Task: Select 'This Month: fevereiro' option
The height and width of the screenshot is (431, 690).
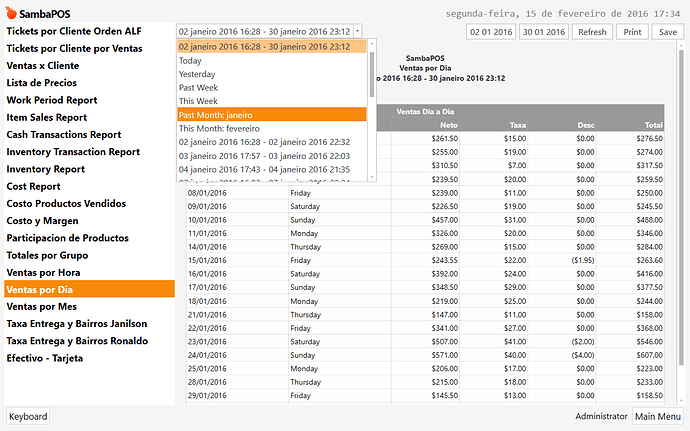Action: 272,129
